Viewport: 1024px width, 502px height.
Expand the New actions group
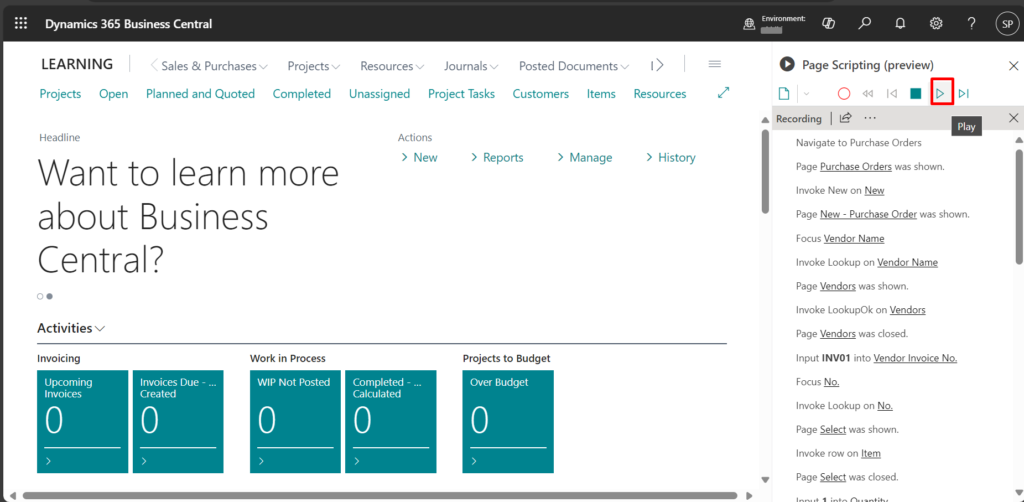click(x=419, y=157)
